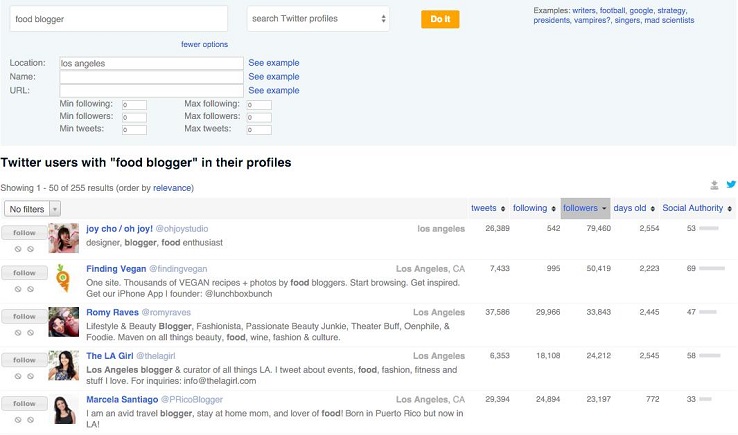
Task: Open joy cho's profile picture
Action: coord(64,237)
